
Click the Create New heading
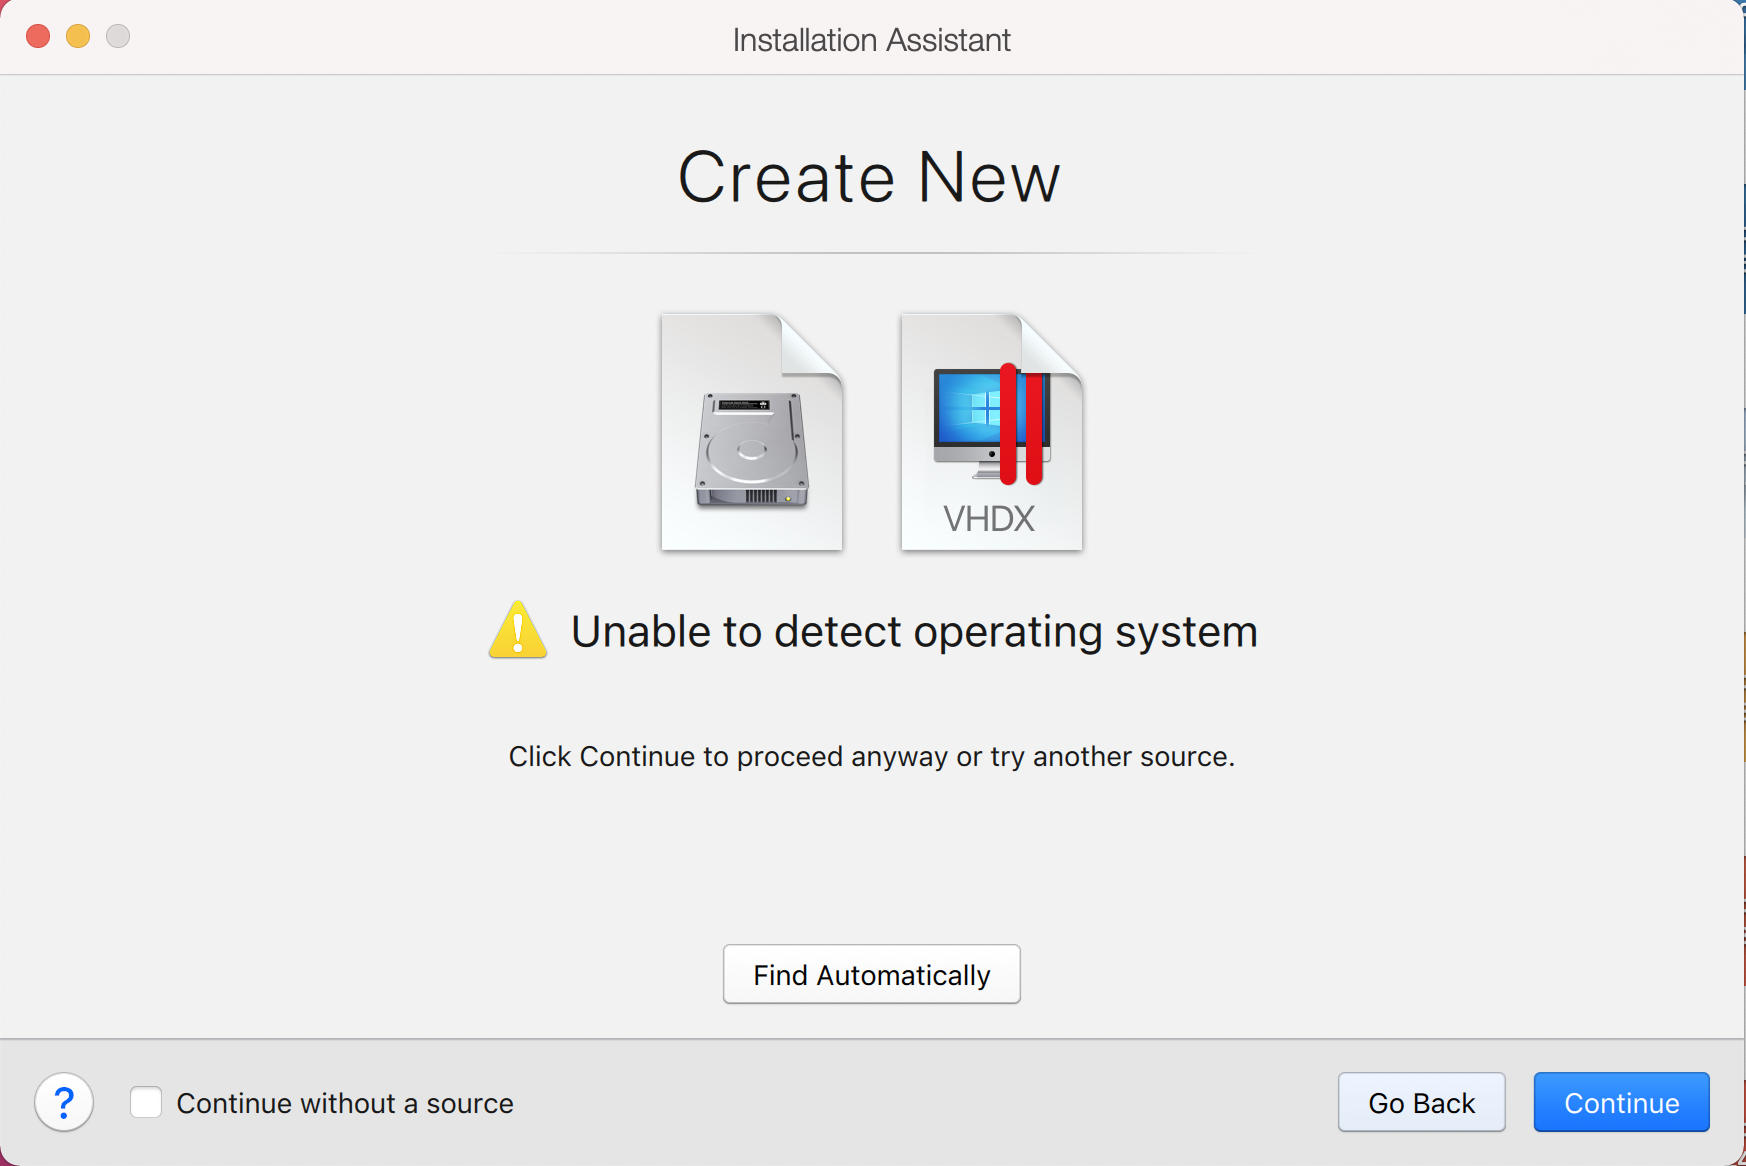coord(869,178)
